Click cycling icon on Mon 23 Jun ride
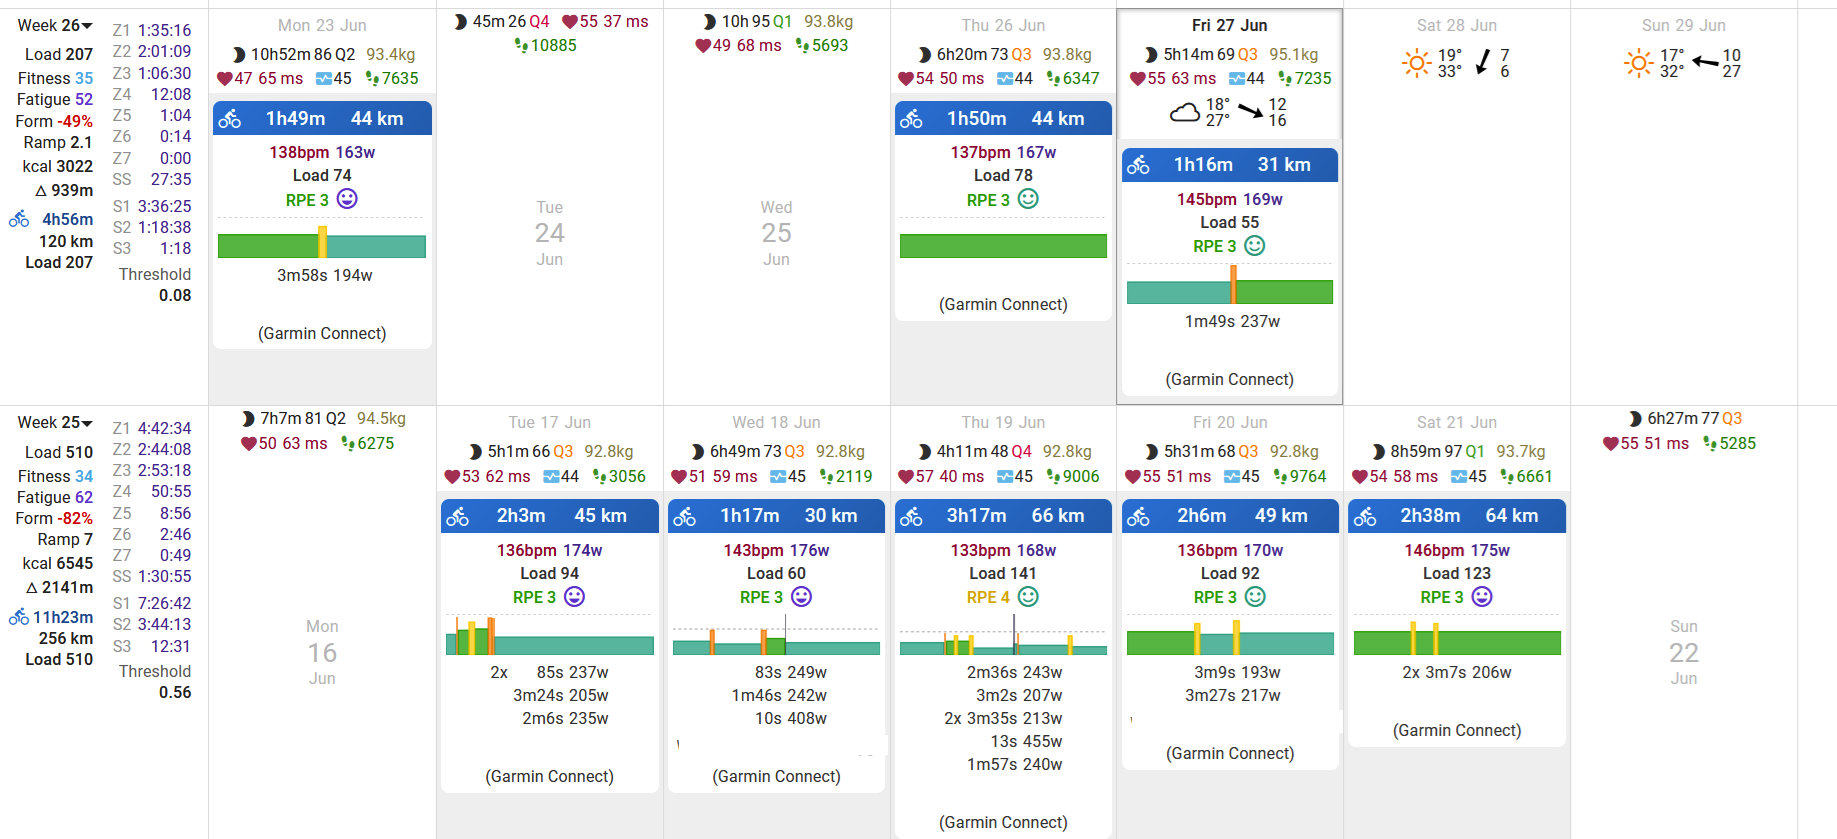Image resolution: width=1837 pixels, height=839 pixels. click(x=230, y=119)
